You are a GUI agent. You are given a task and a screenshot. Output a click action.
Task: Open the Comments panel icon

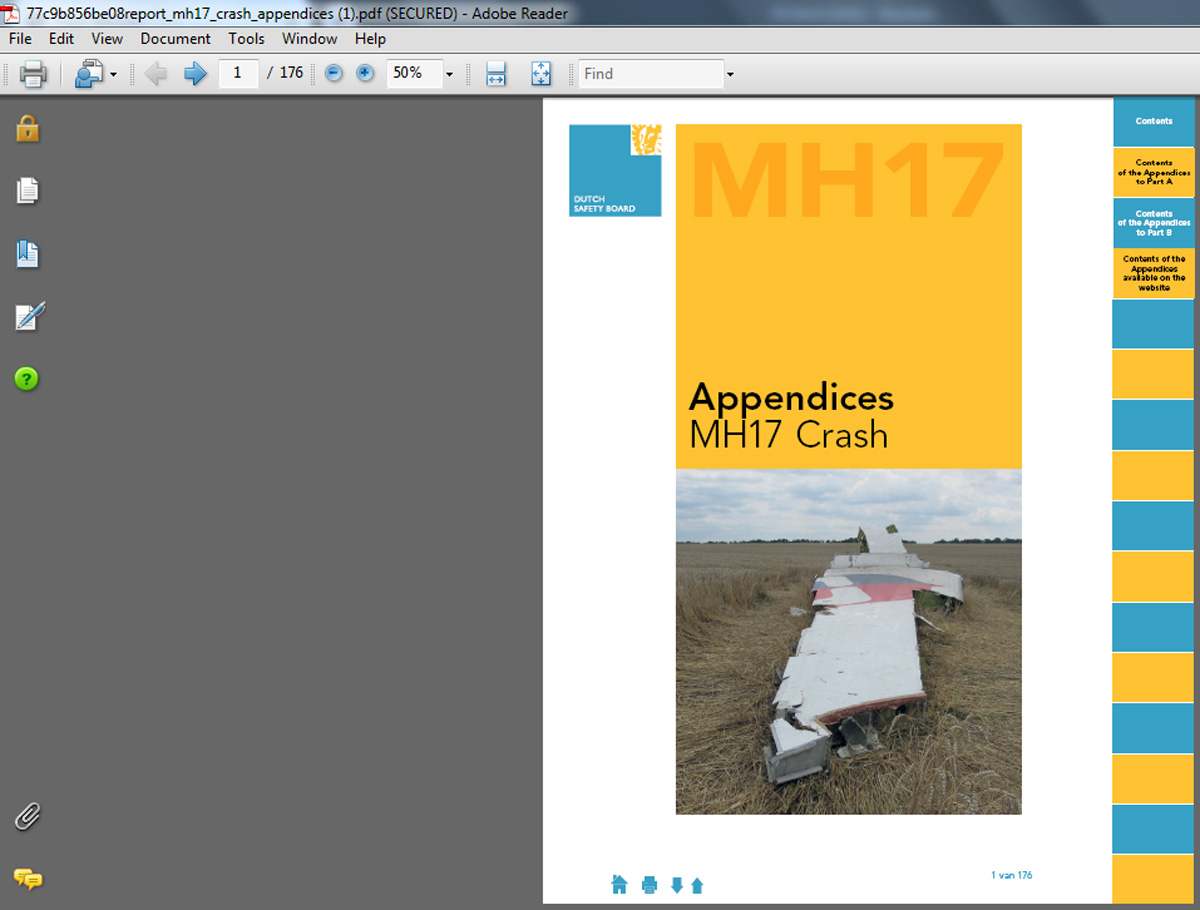coord(28,879)
